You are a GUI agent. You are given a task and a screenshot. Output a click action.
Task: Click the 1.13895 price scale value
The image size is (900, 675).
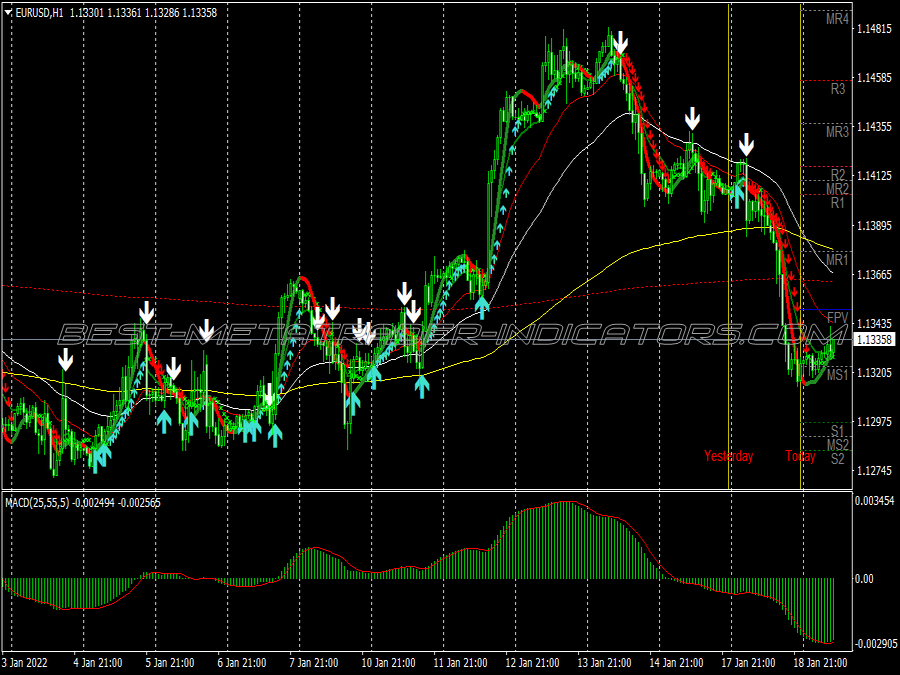pos(874,225)
